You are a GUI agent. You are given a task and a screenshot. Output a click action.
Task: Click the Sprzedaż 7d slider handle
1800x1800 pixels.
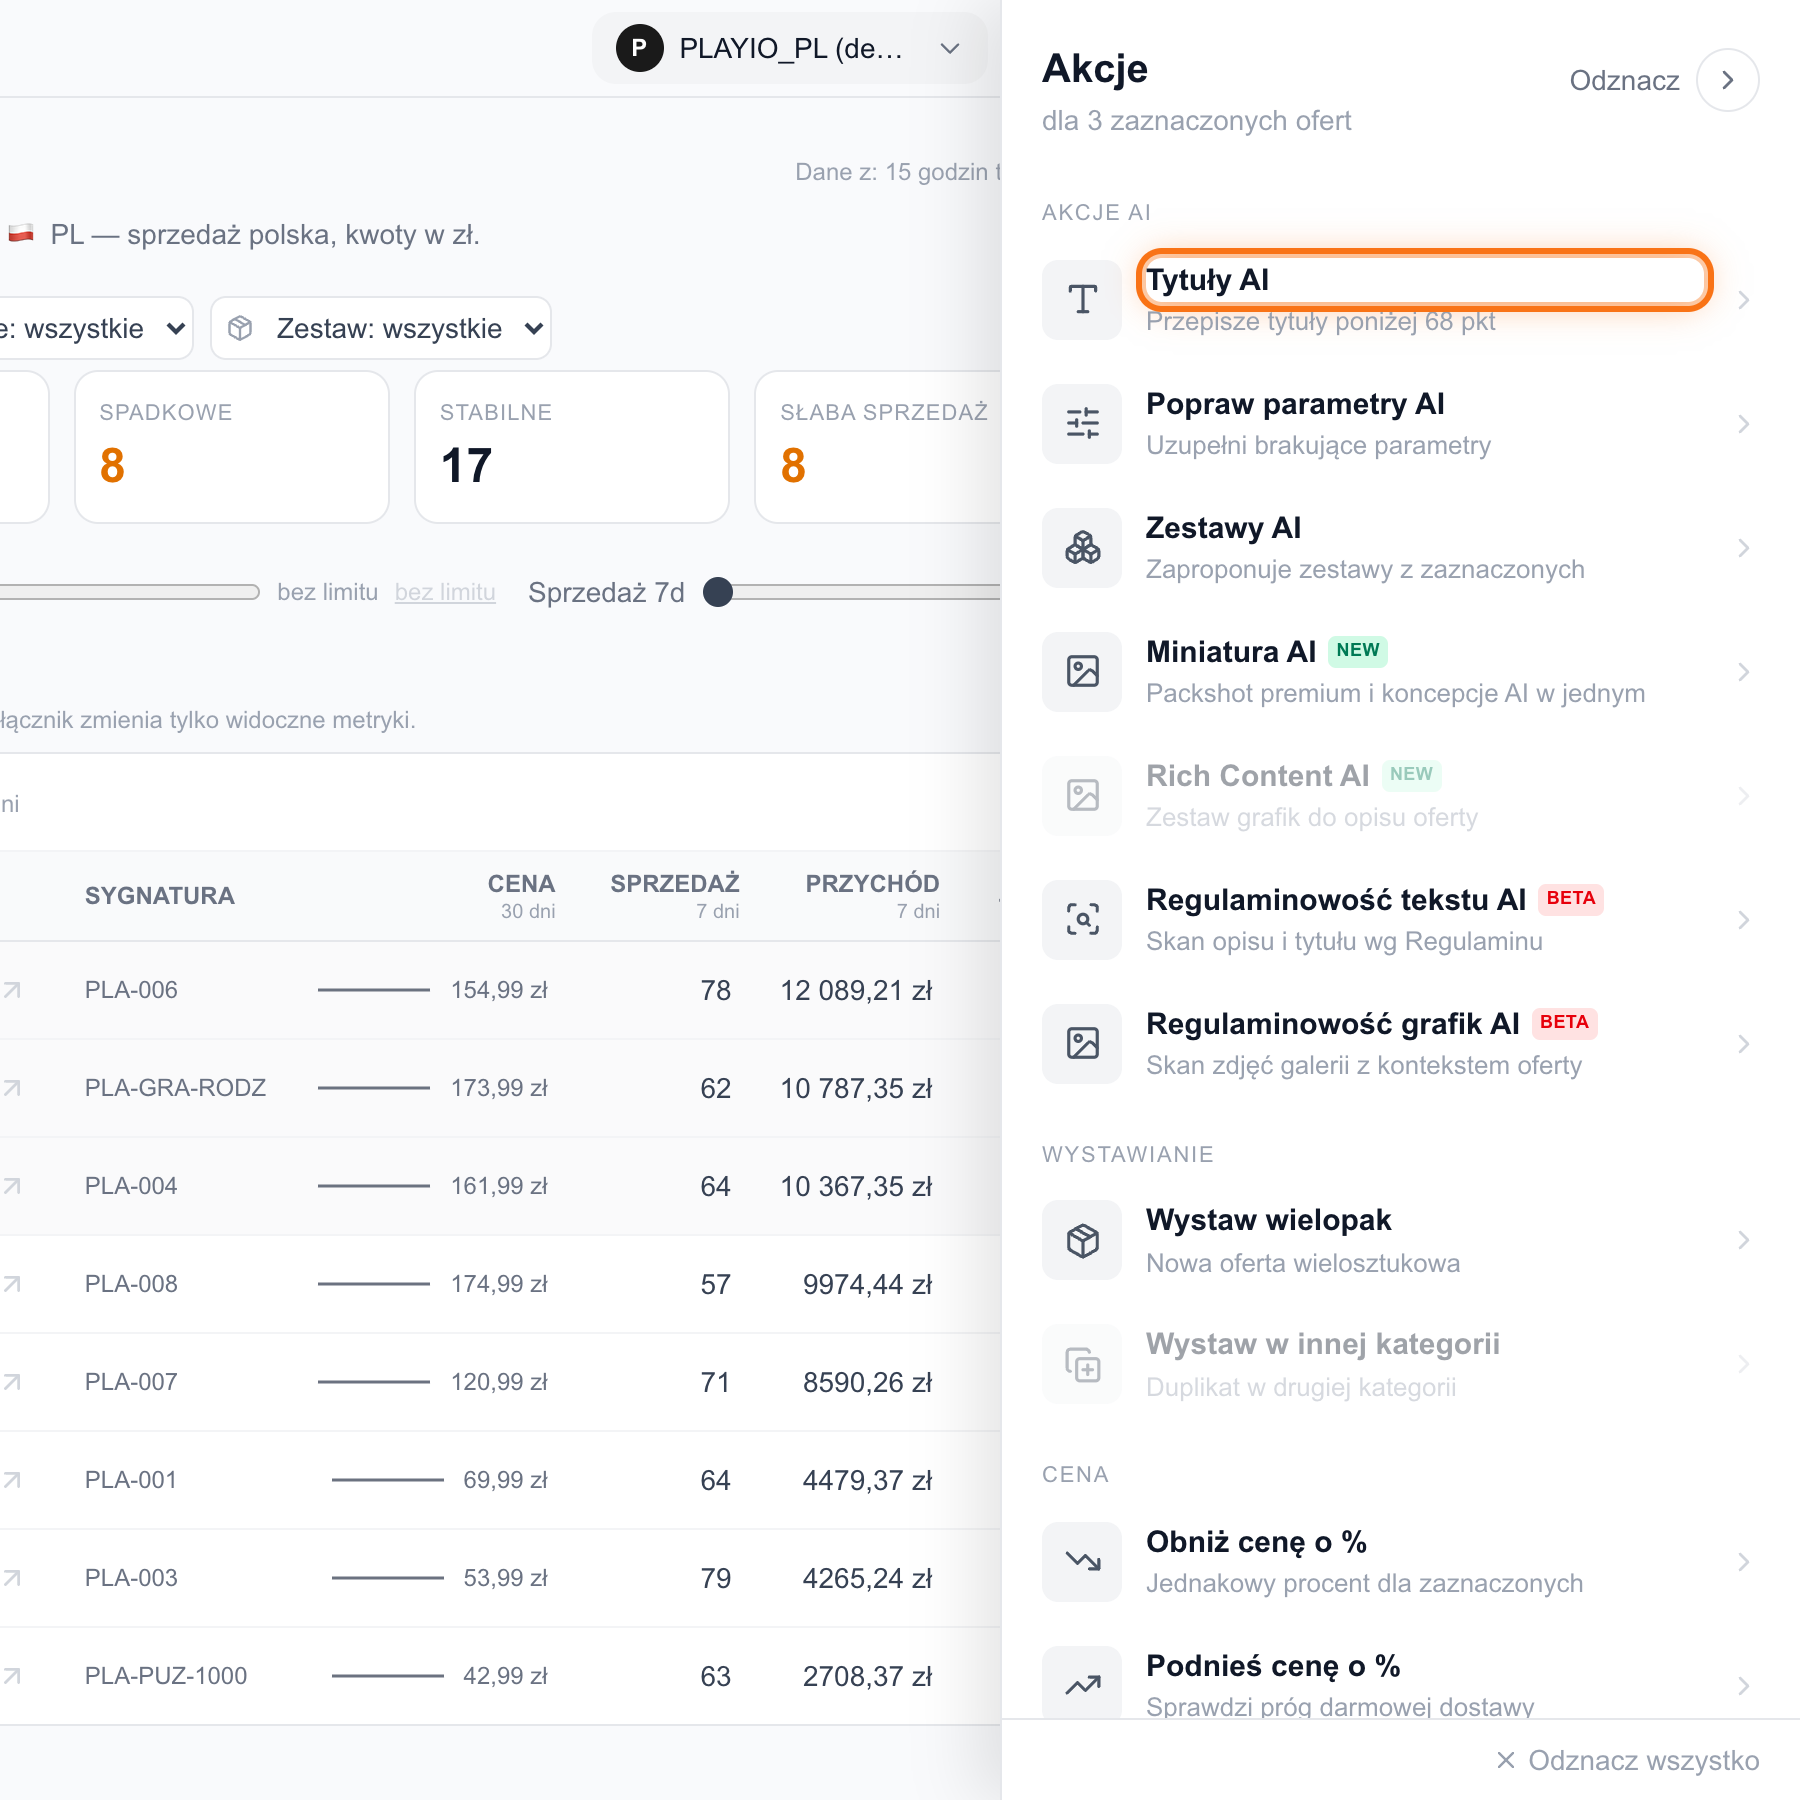(718, 592)
